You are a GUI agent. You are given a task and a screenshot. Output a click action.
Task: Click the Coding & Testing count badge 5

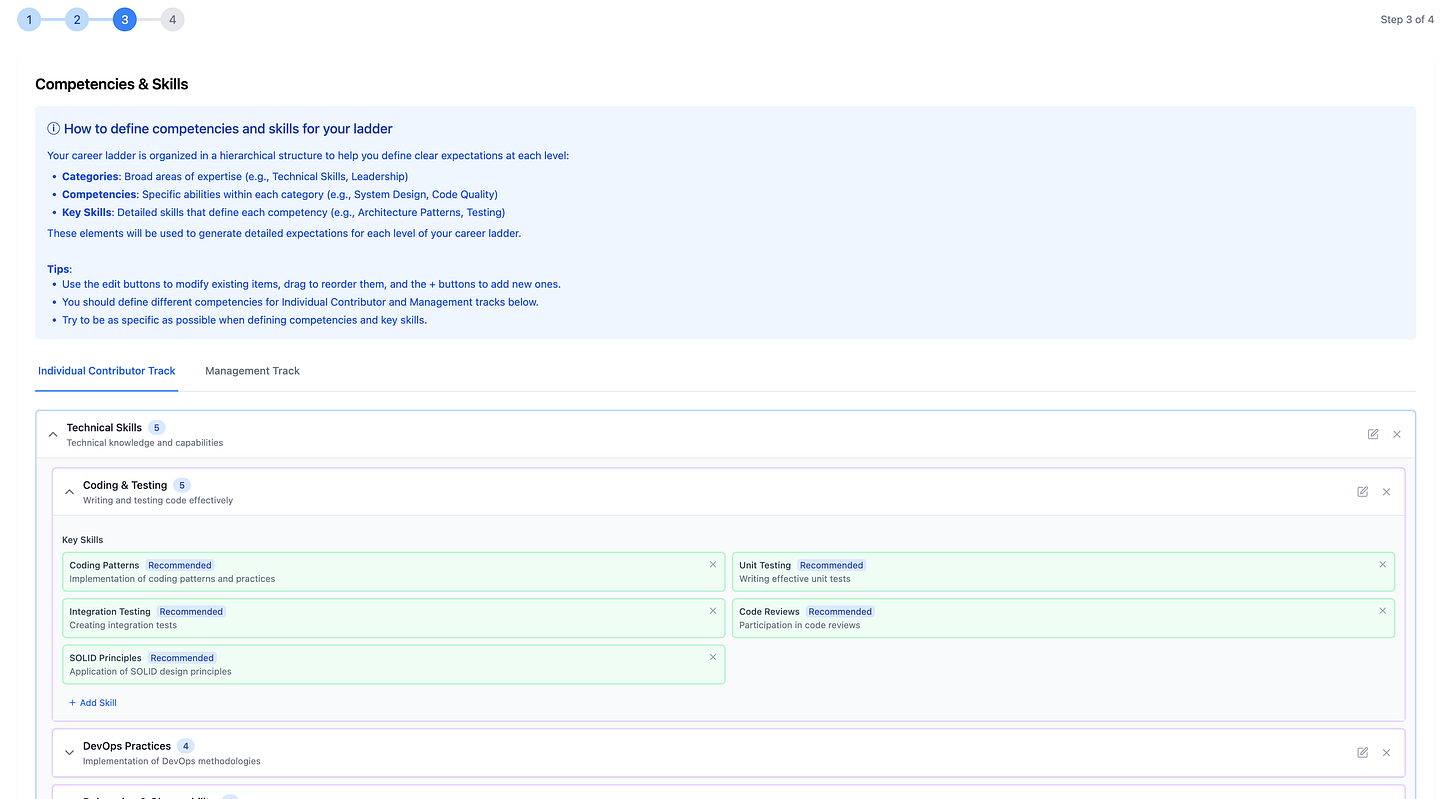pos(182,486)
